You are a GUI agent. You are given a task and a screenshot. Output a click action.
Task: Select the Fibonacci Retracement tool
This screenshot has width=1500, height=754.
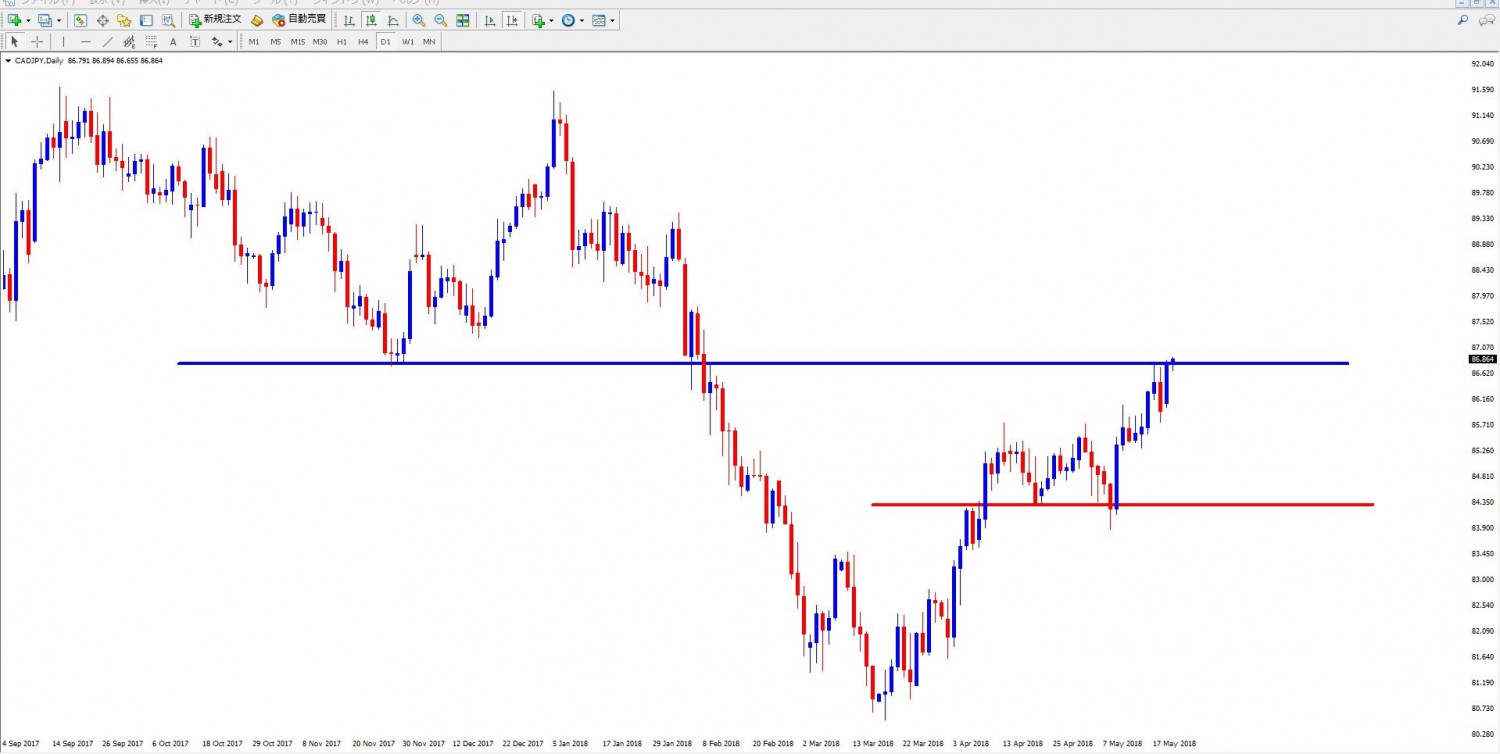tap(151, 41)
